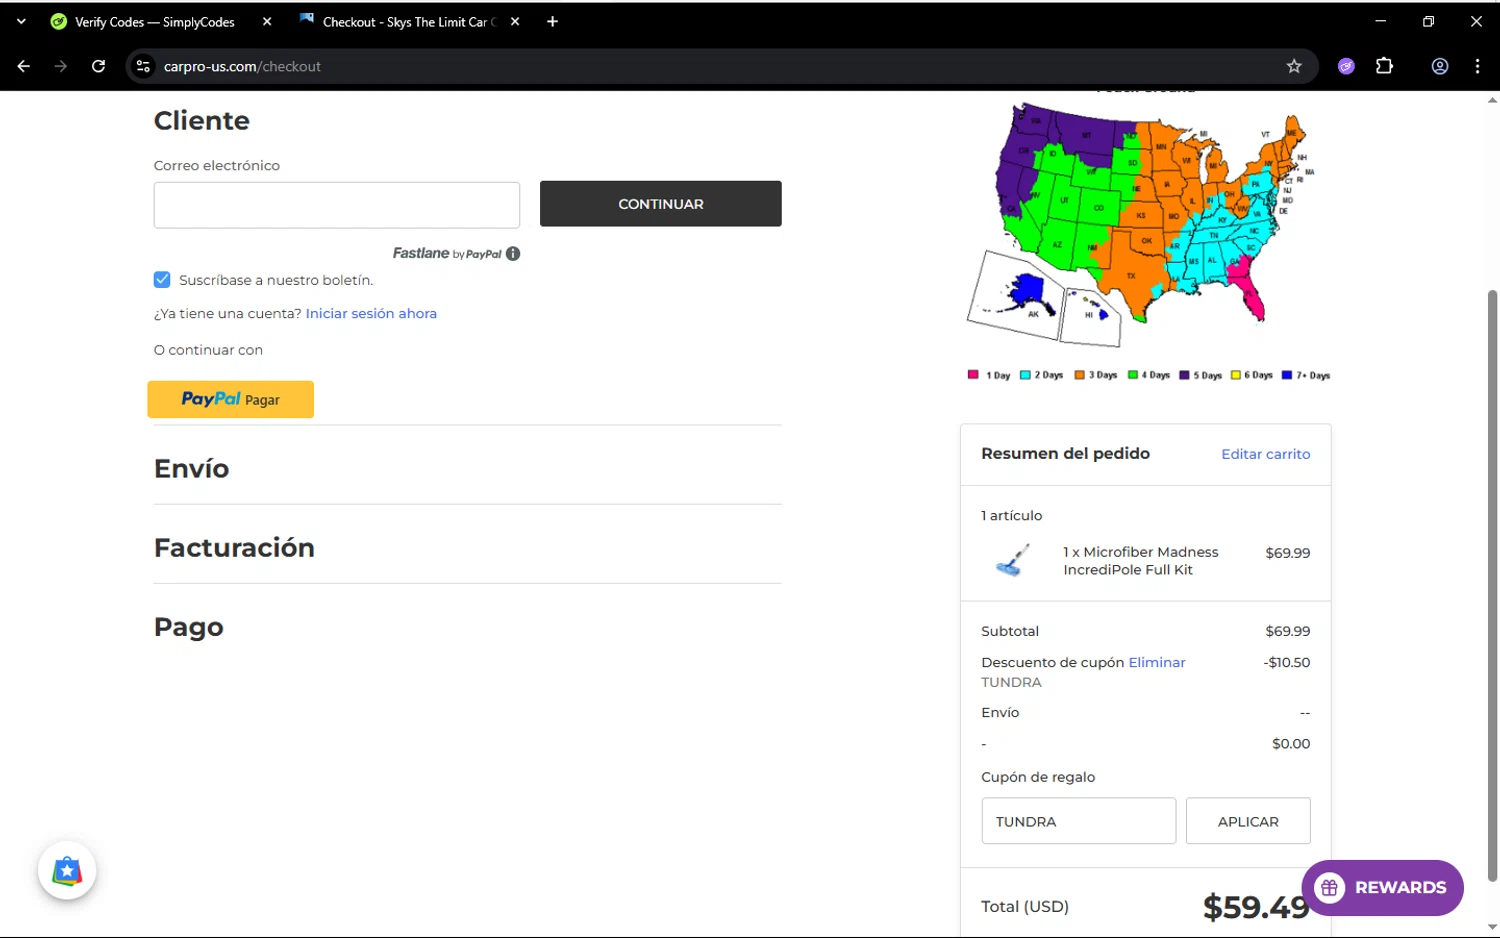
Task: Open the Chrome profile icon
Action: [1440, 66]
